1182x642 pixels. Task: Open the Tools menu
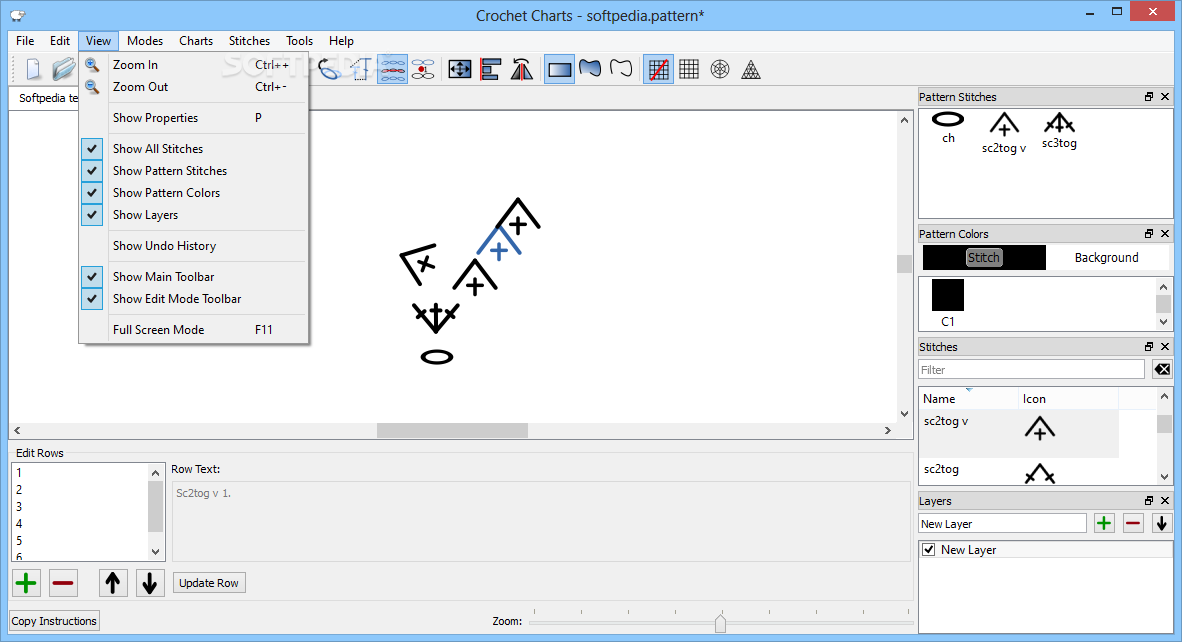click(299, 41)
